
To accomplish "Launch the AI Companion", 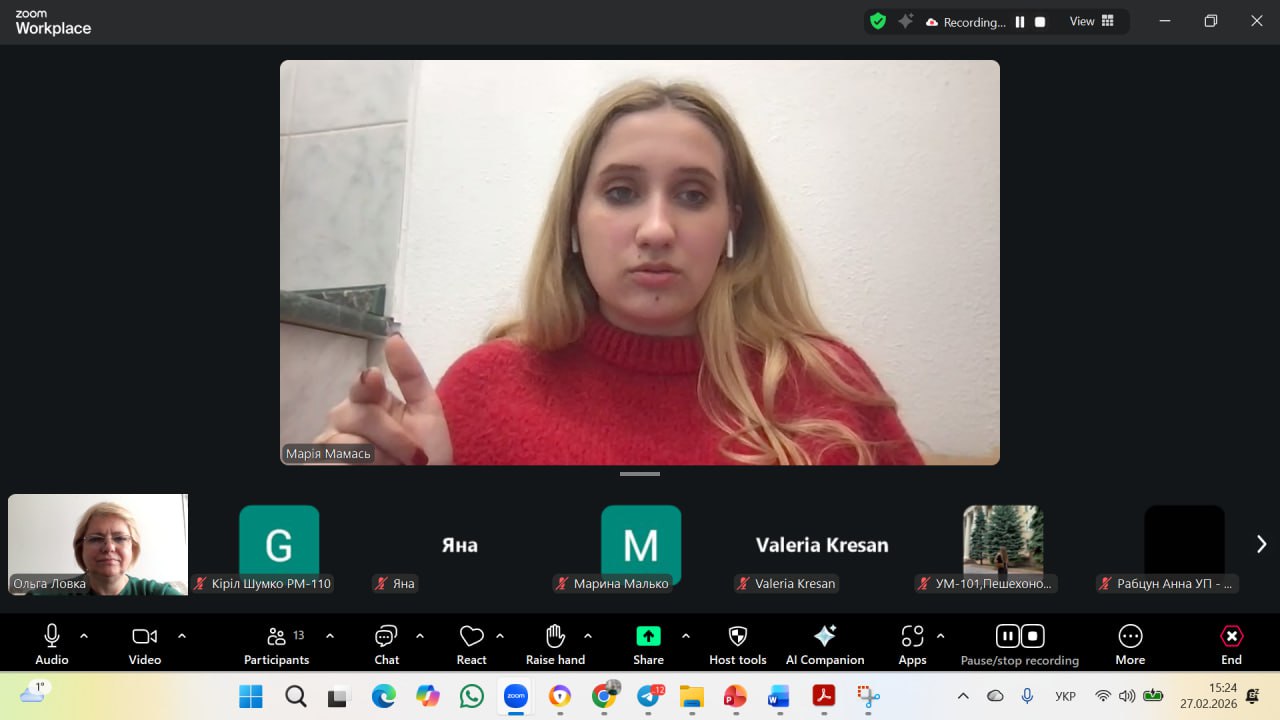I will 825,637.
